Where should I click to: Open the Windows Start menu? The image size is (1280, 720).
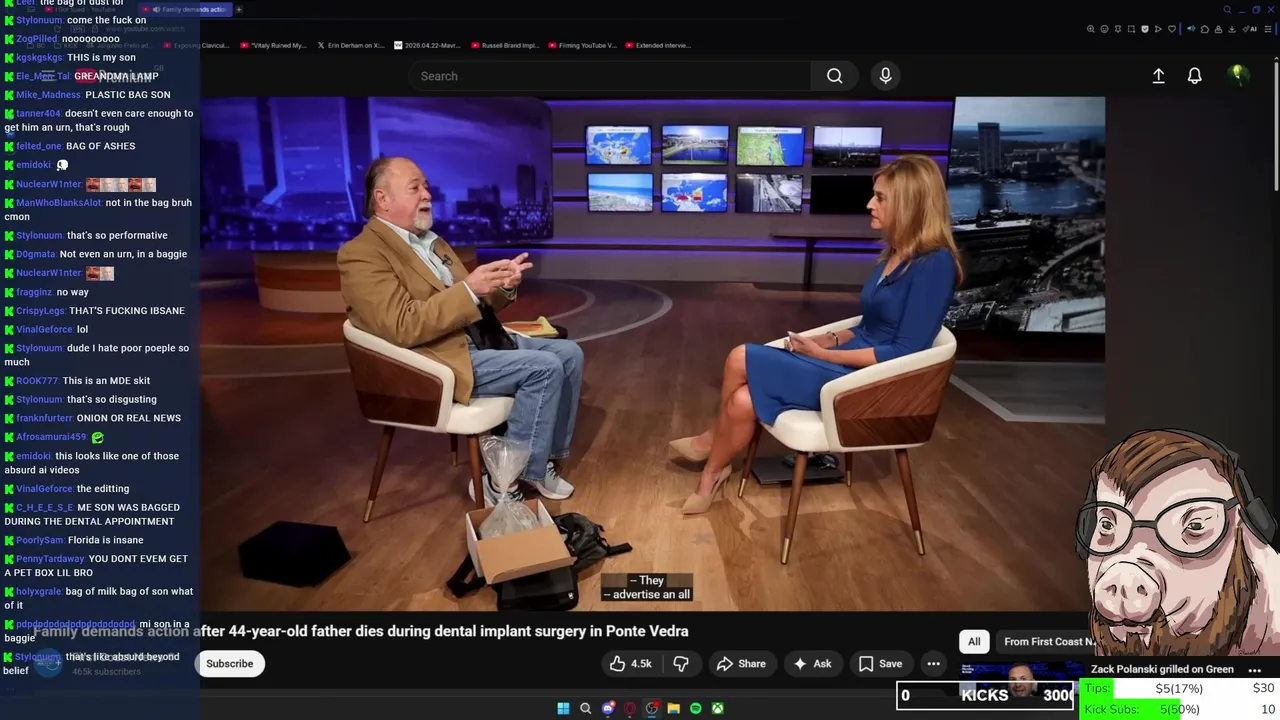[x=563, y=708]
